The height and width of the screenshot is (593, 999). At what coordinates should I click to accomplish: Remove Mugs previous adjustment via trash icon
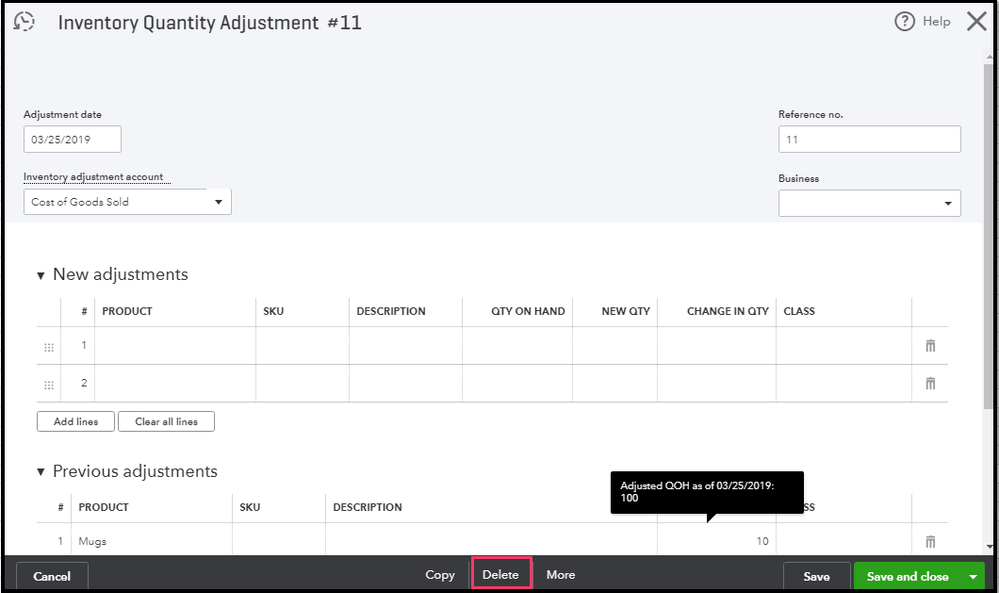point(930,541)
